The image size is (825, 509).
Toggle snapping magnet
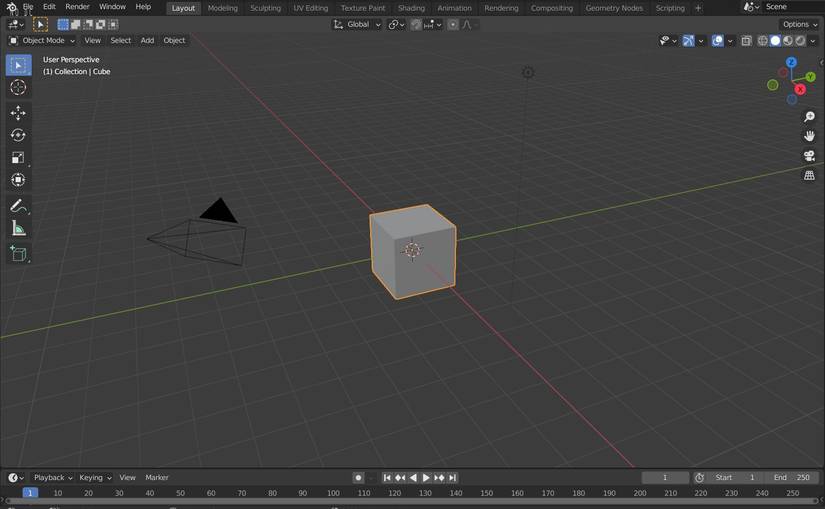click(416, 24)
